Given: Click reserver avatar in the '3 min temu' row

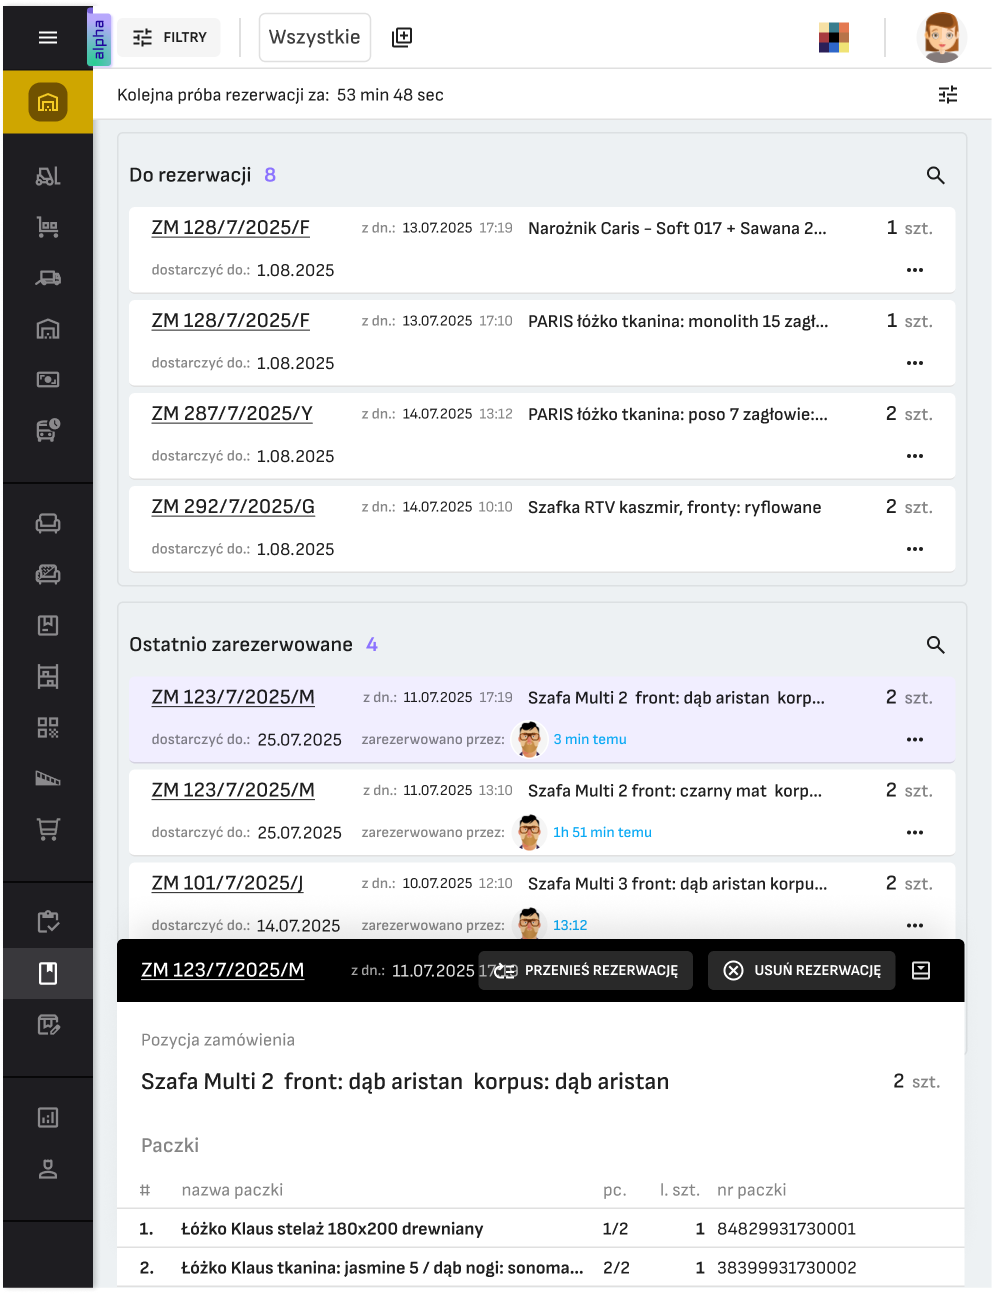Looking at the screenshot, I should (530, 739).
